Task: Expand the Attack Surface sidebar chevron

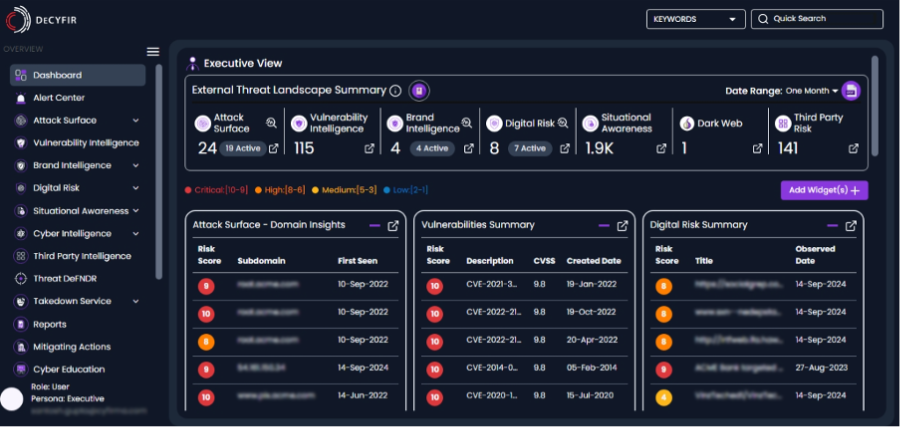Action: click(136, 121)
